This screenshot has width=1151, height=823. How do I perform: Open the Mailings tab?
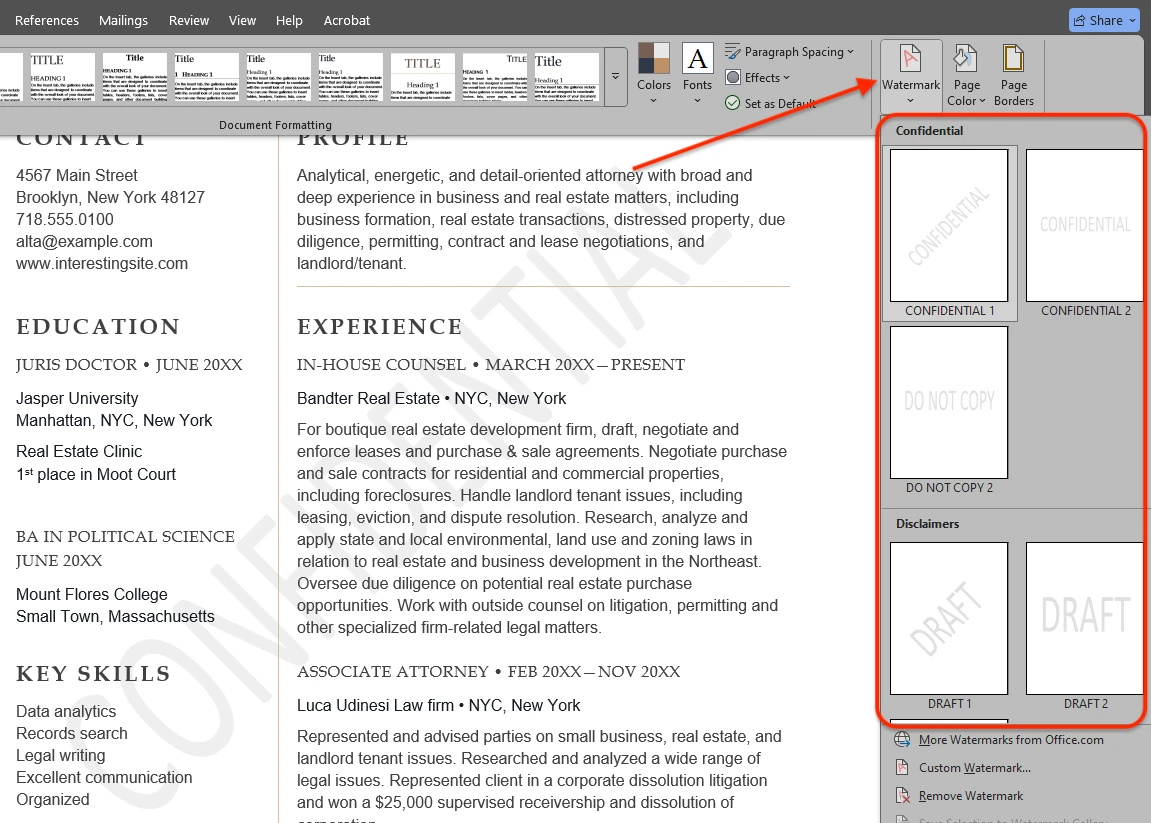124,20
